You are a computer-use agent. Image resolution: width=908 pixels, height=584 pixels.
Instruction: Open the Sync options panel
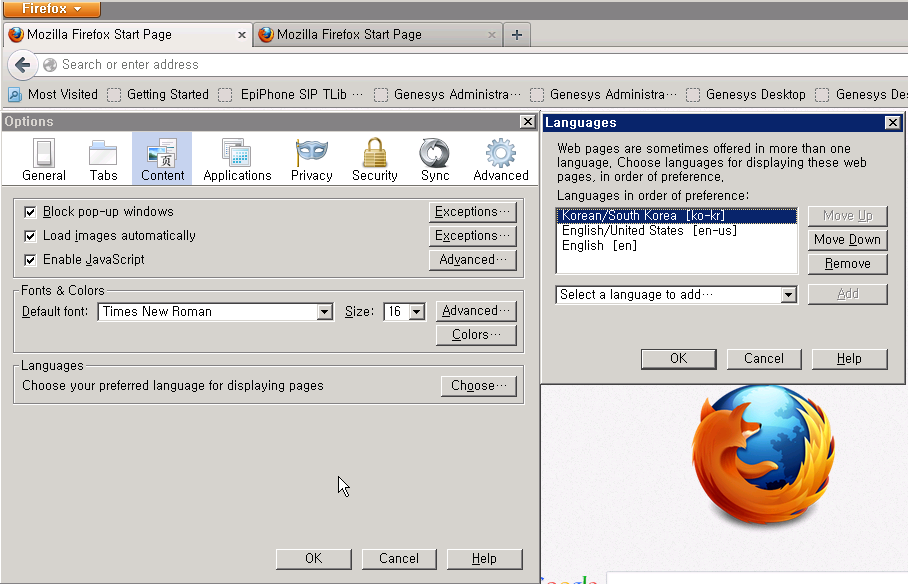435,159
